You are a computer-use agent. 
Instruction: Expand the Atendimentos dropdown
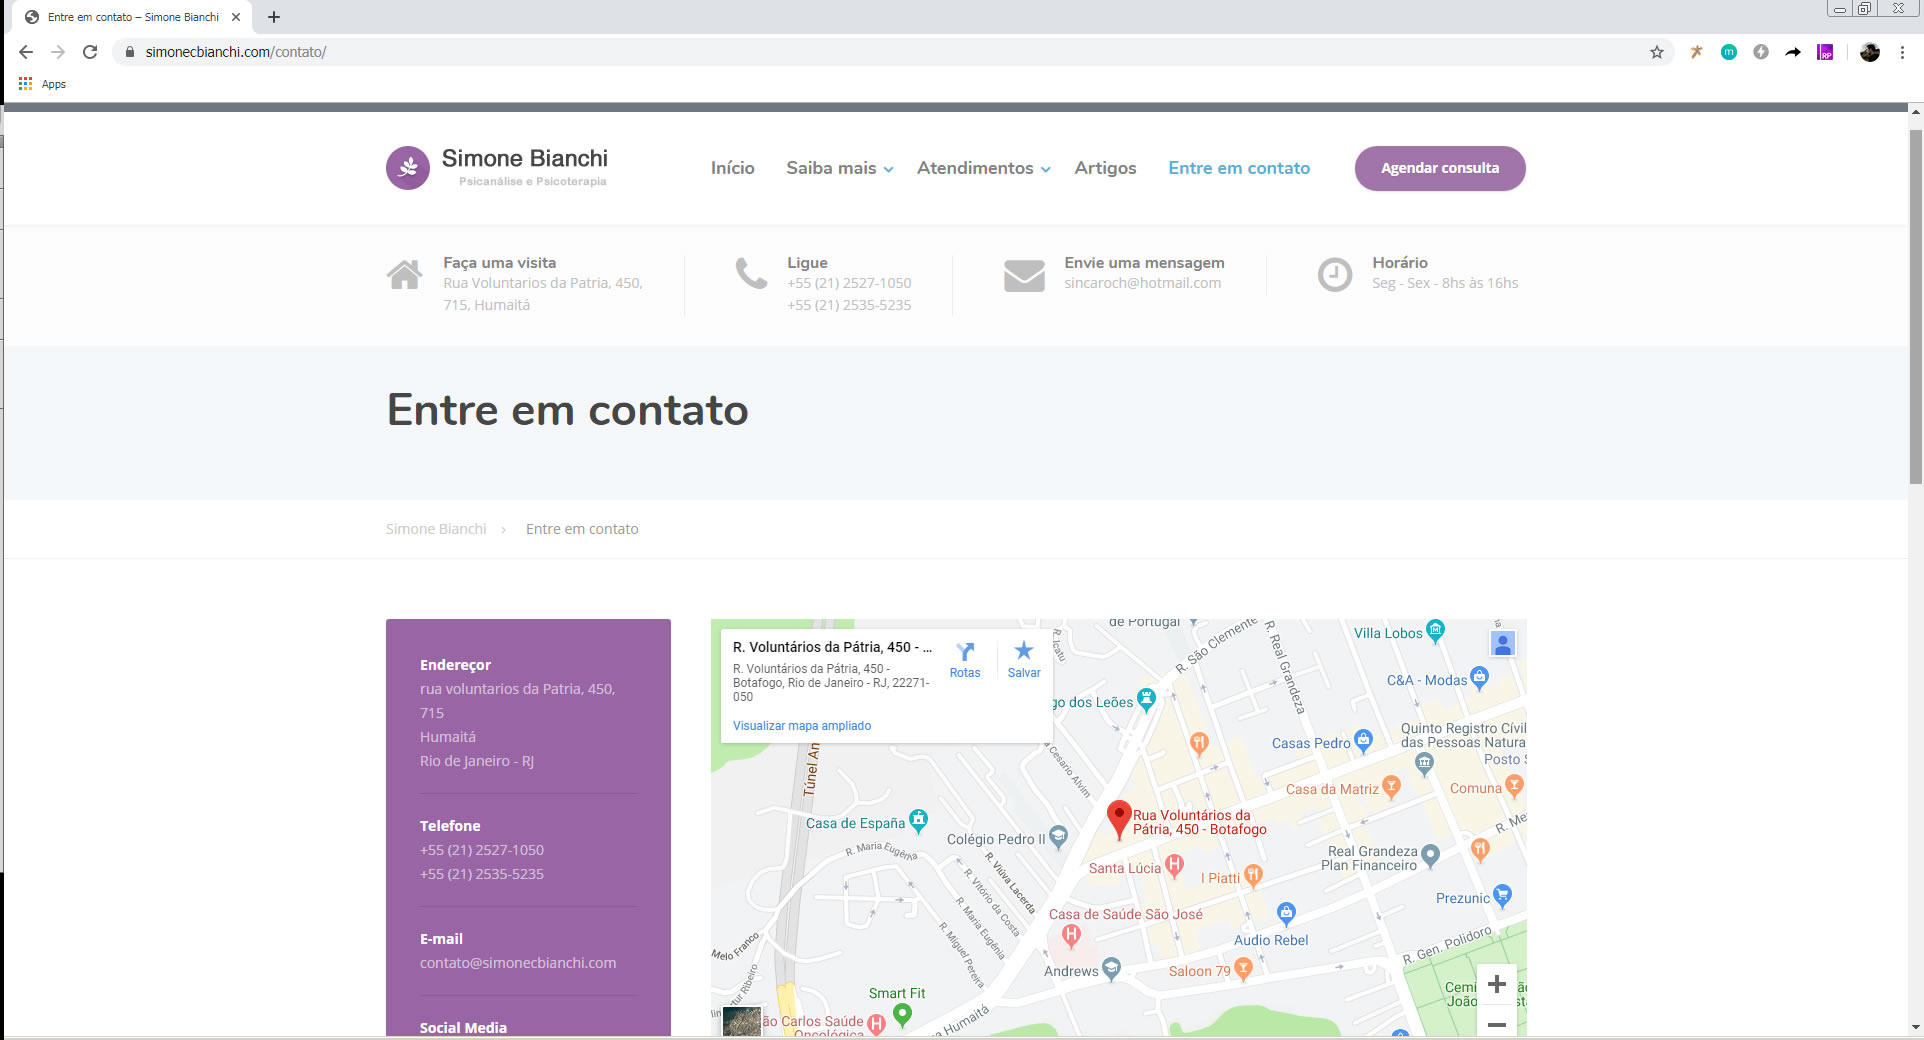(x=984, y=168)
